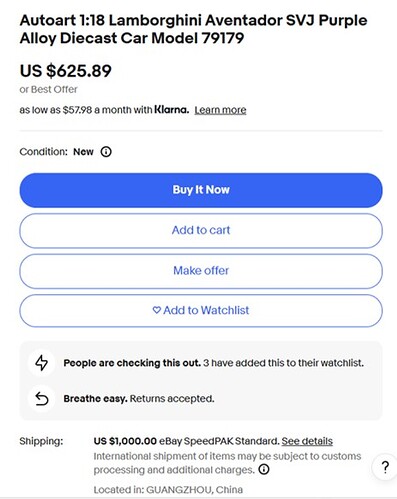Click the Make offer button

pos(201,271)
